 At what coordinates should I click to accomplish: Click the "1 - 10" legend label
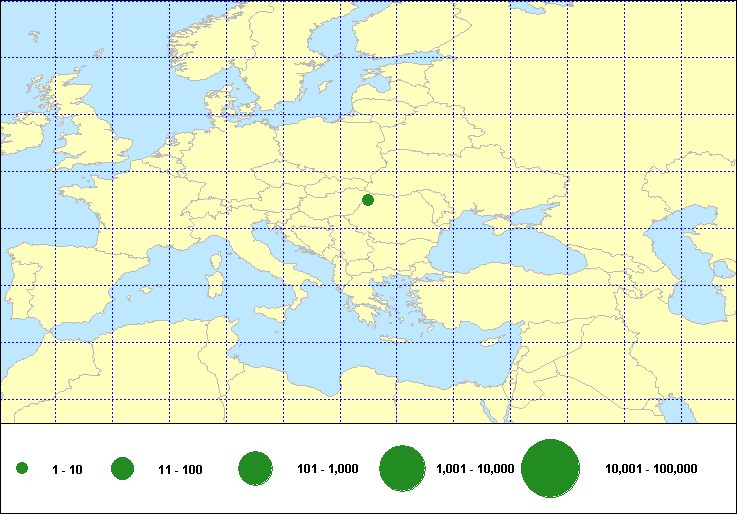68,469
